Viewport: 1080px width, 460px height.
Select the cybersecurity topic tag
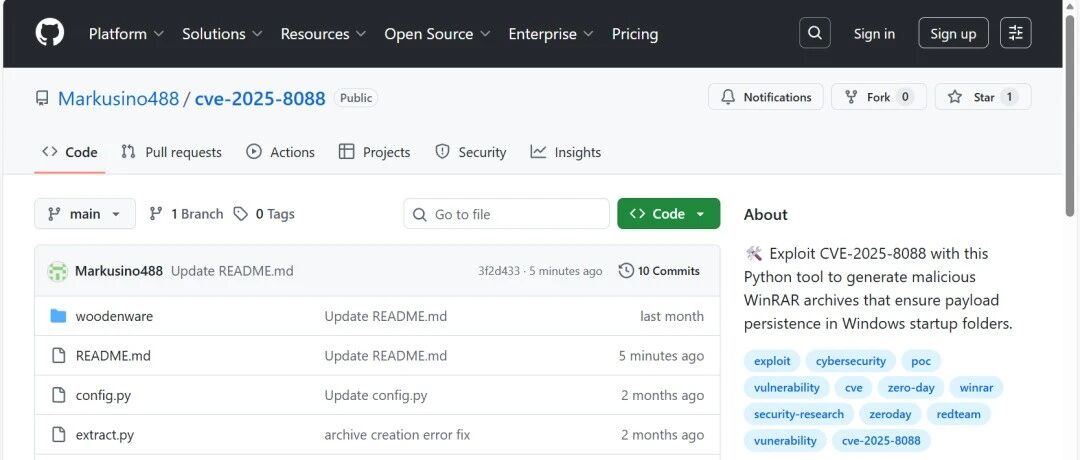pyautogui.click(x=851, y=361)
